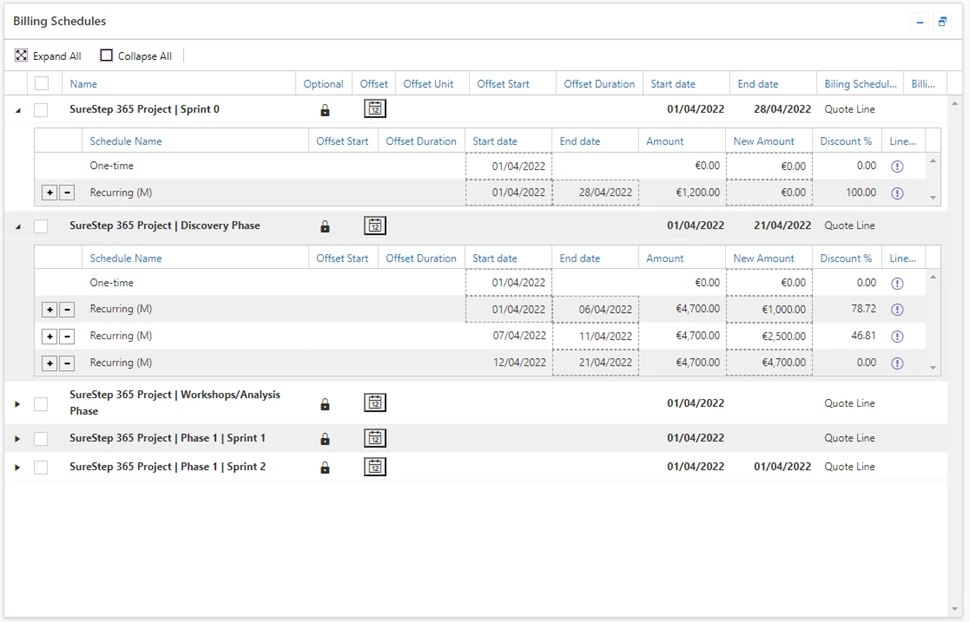Click plus on recurring line starting 12/04/2022
The width and height of the screenshot is (970, 622).
[49, 363]
